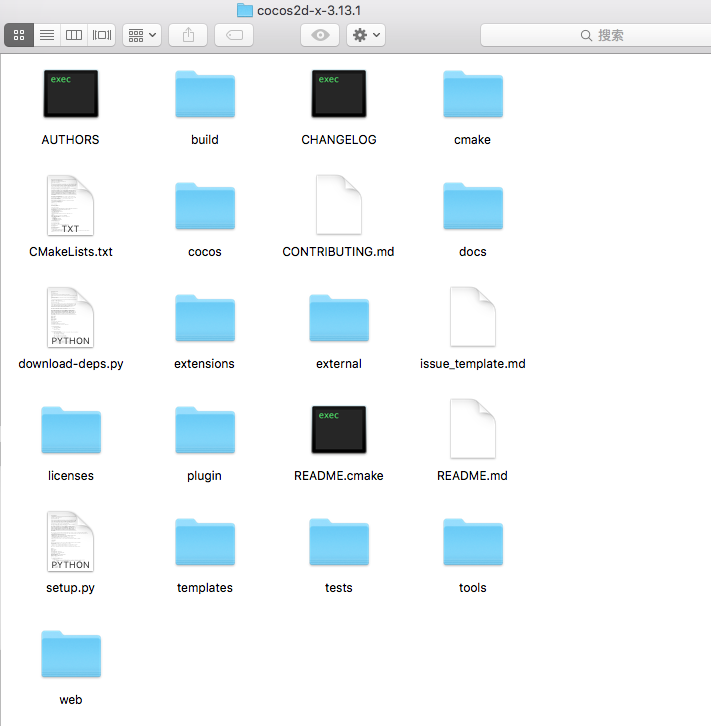The width and height of the screenshot is (711, 726).
Task: Select the issue_template.md file icon
Action: pyautogui.click(x=473, y=317)
